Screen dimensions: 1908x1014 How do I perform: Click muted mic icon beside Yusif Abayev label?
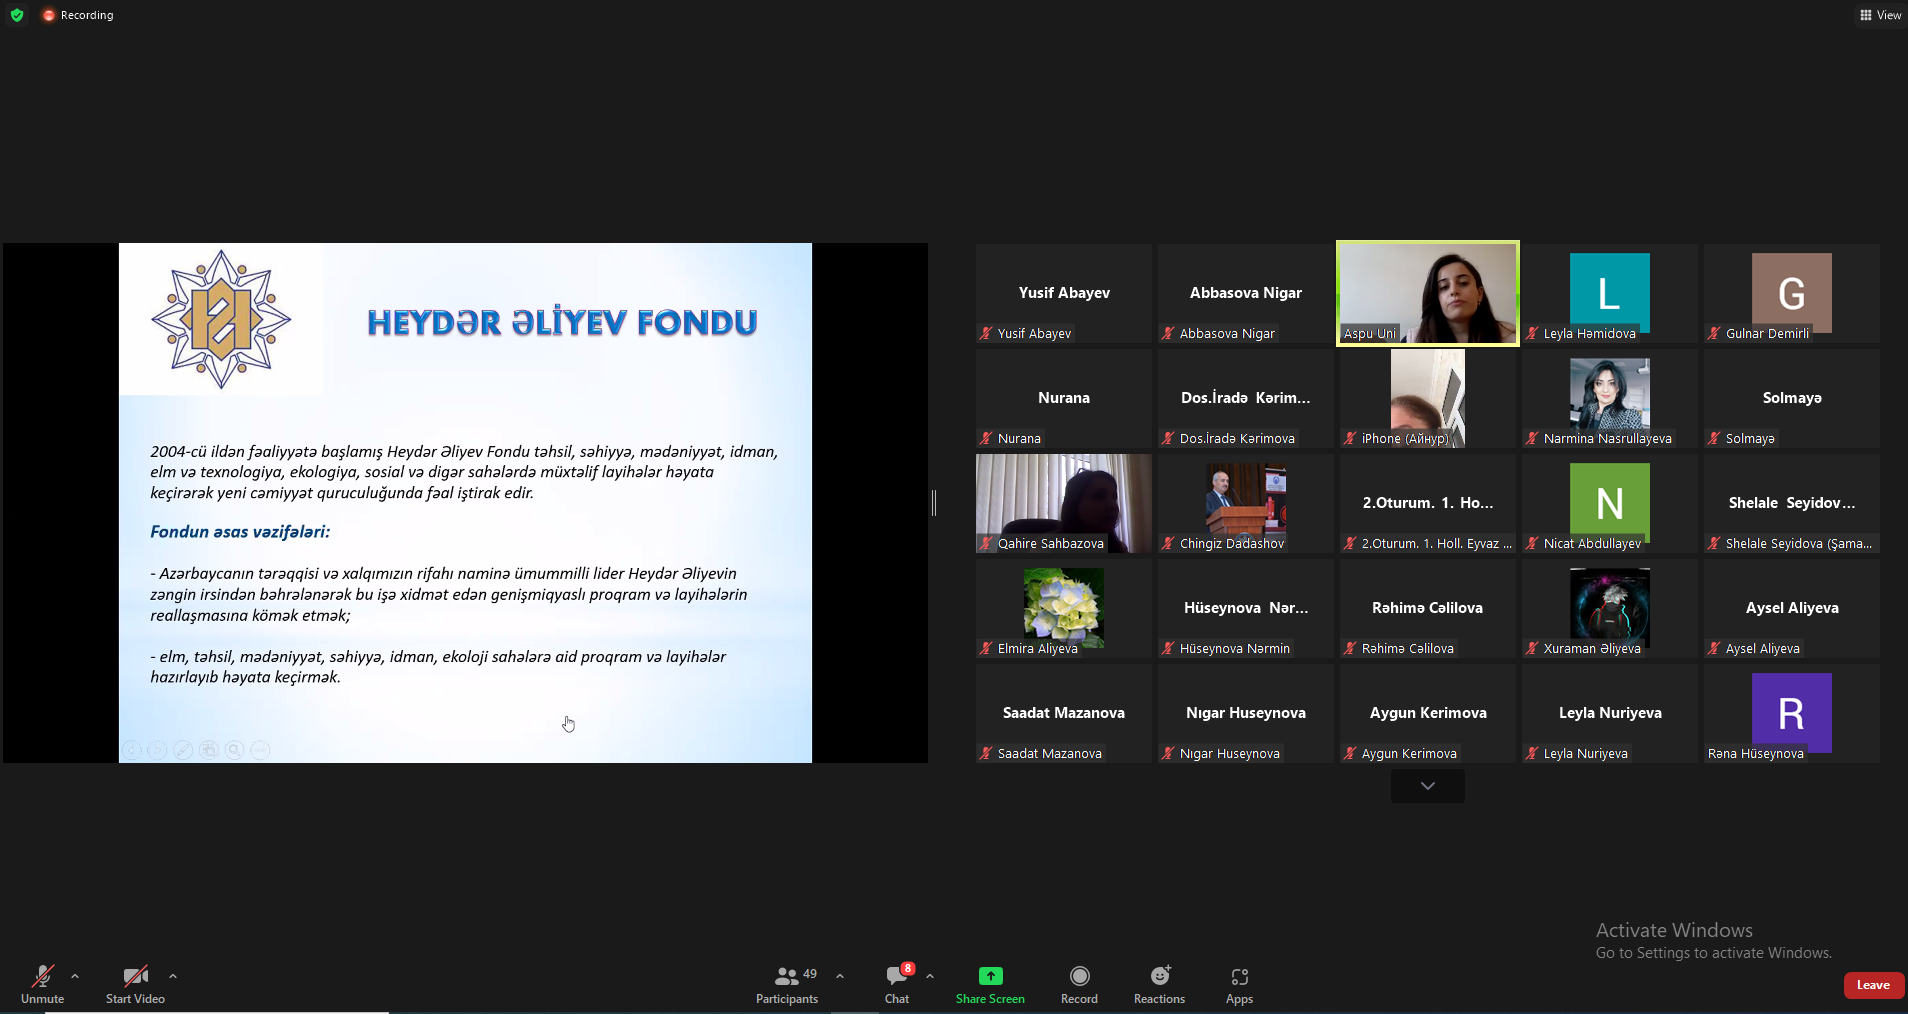click(x=986, y=333)
